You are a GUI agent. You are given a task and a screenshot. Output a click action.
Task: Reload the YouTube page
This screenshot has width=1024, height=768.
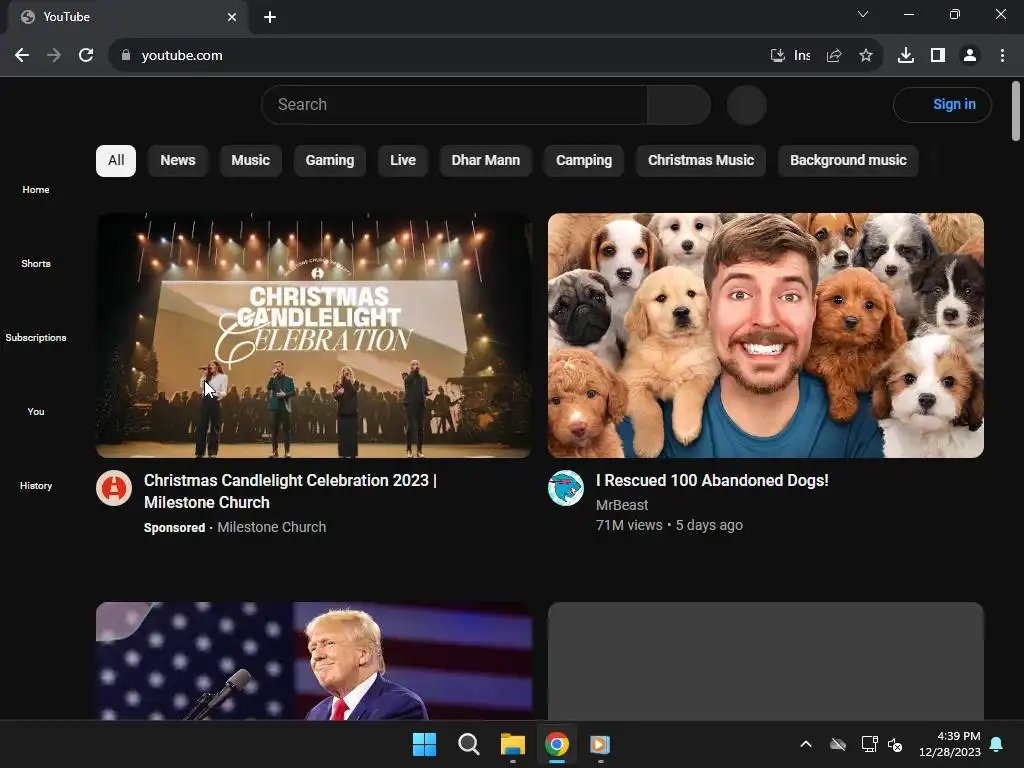(x=86, y=56)
